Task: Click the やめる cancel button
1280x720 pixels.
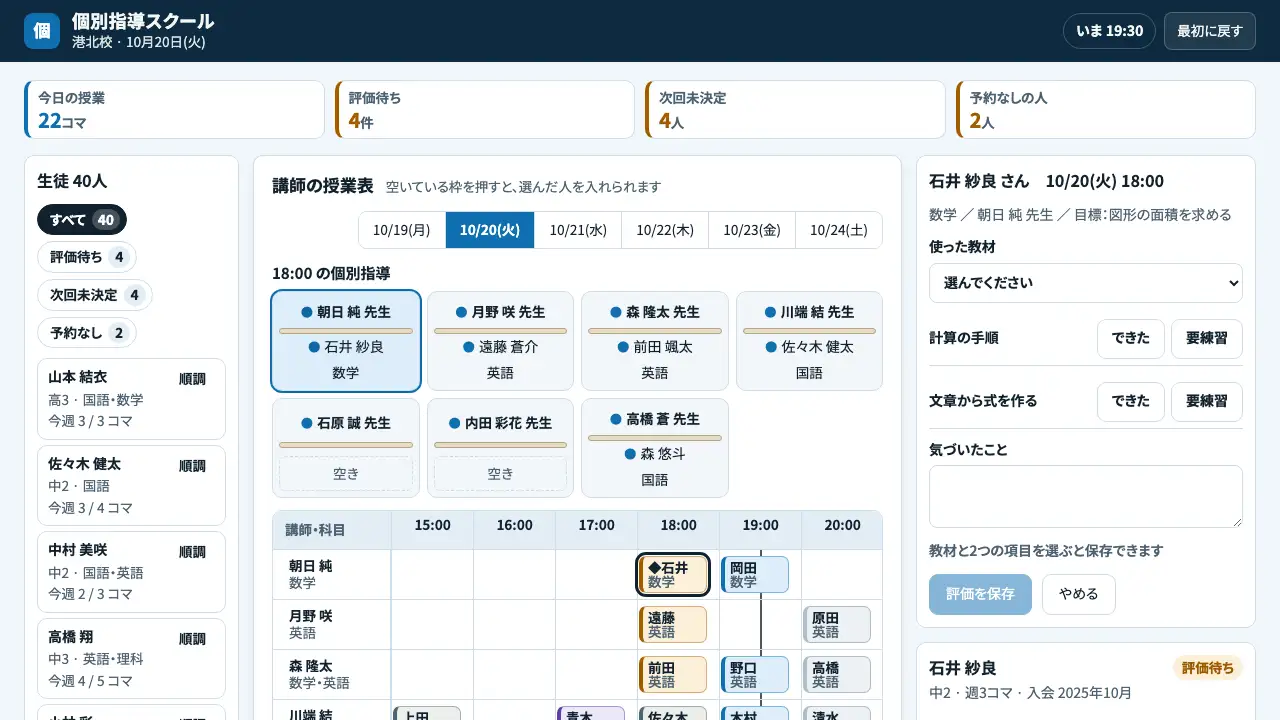Action: click(1079, 594)
